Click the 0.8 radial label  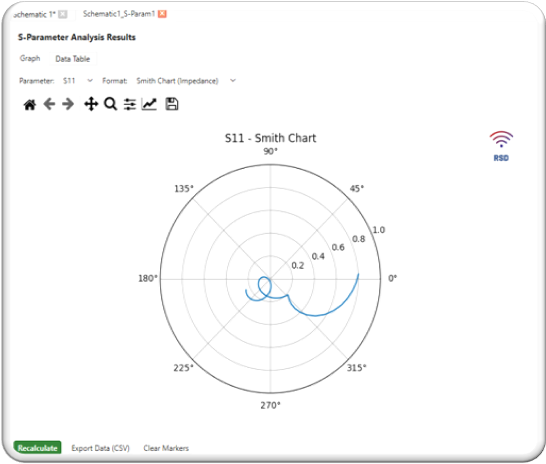tap(359, 239)
